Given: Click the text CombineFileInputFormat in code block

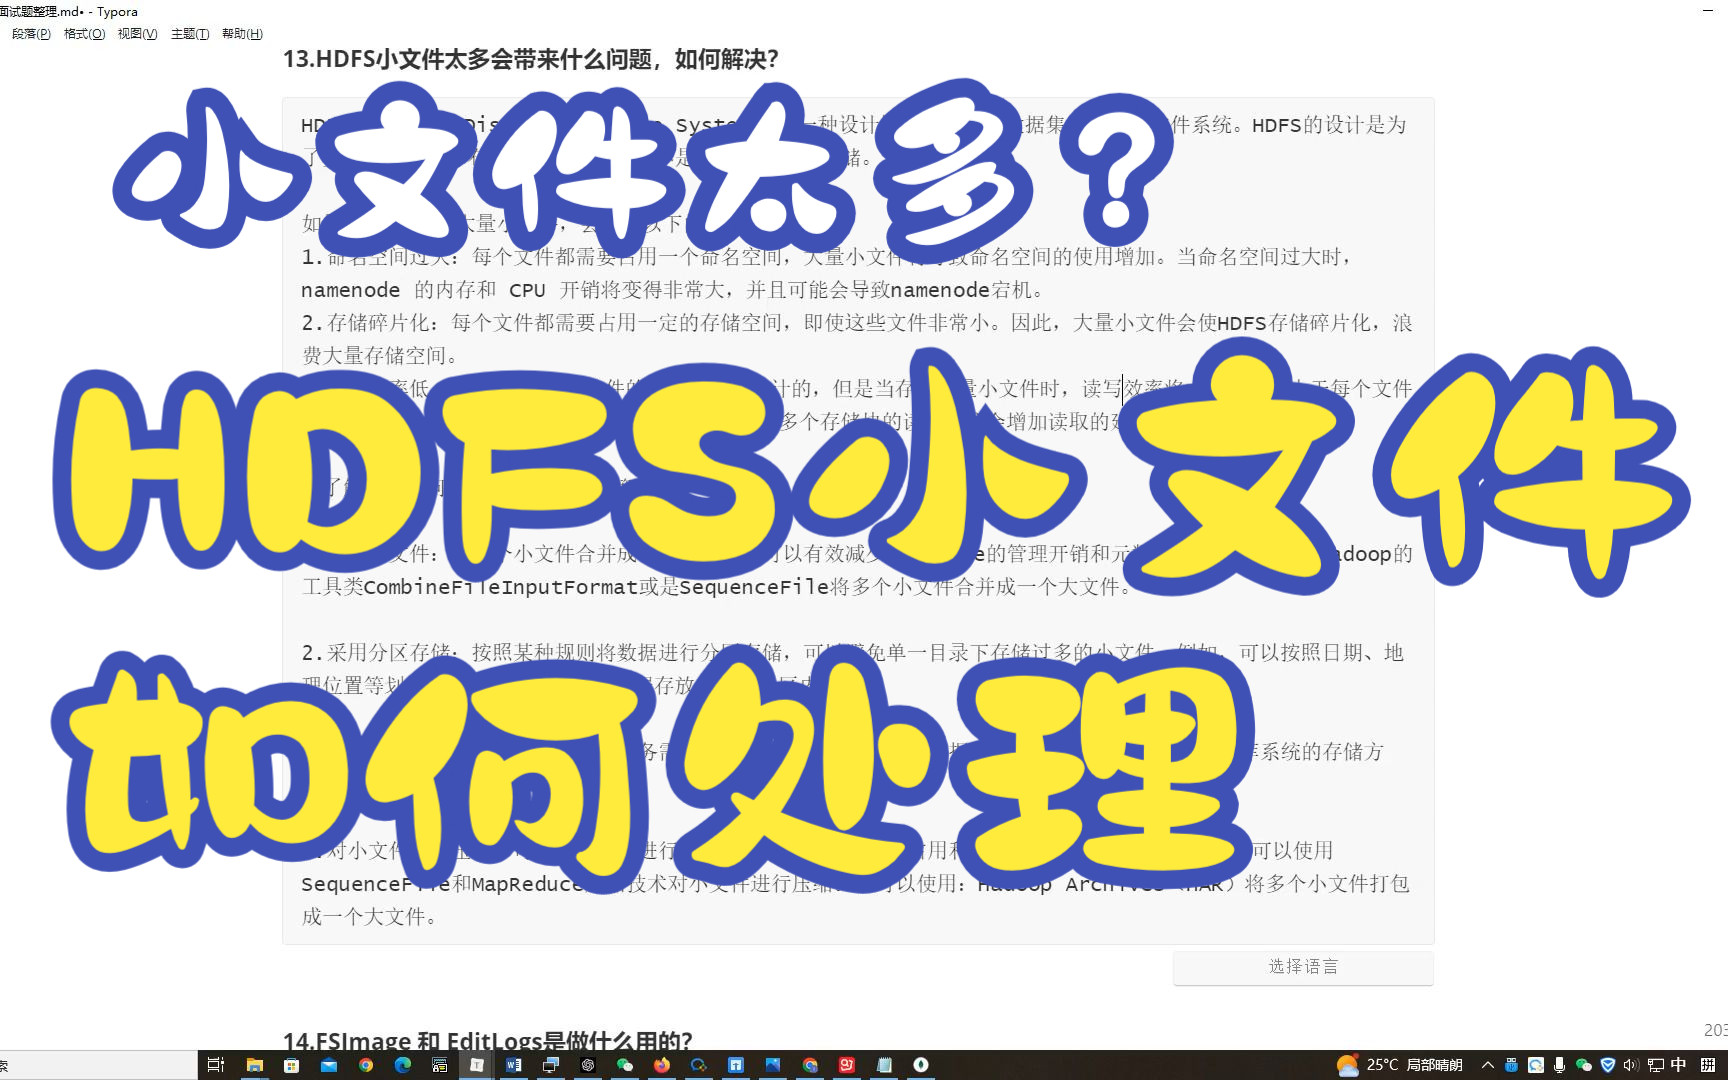Looking at the screenshot, I should coord(500,587).
